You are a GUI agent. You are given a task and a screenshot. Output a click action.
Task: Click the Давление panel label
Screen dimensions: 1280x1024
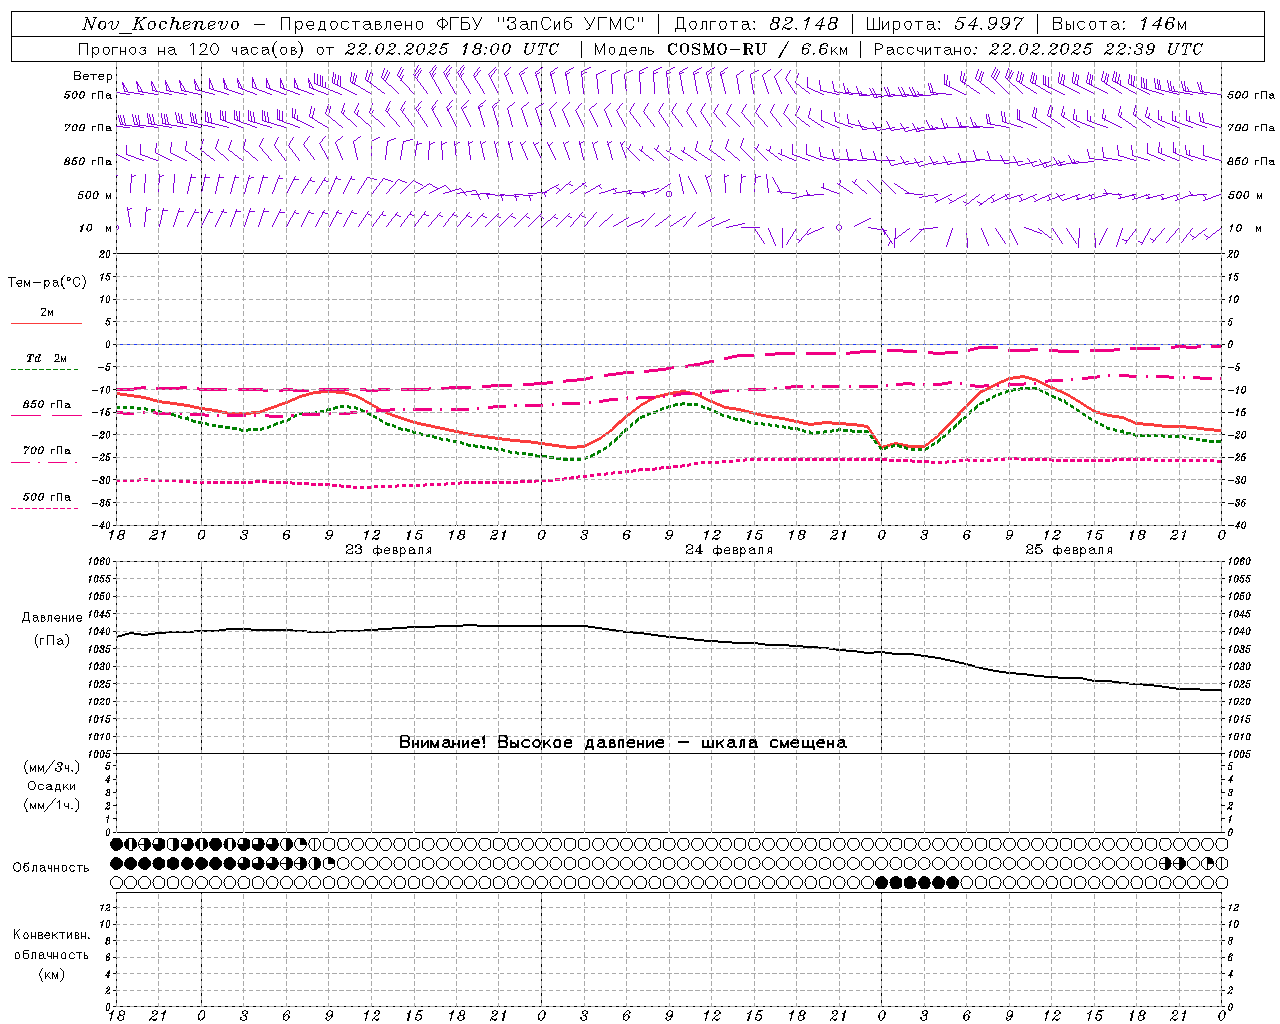tap(52, 618)
